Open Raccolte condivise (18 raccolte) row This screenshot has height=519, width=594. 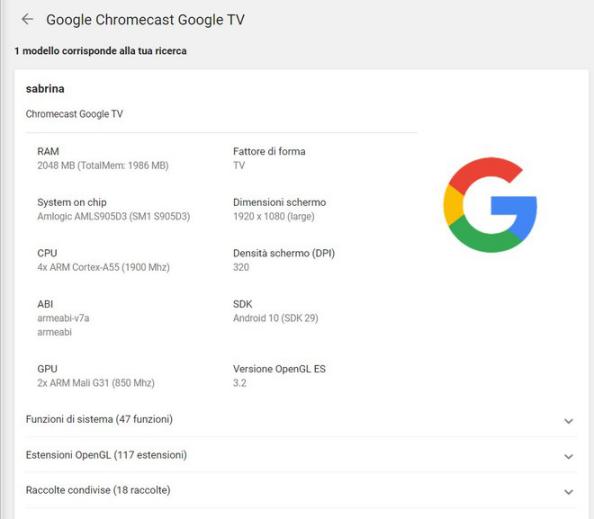tap(300, 490)
